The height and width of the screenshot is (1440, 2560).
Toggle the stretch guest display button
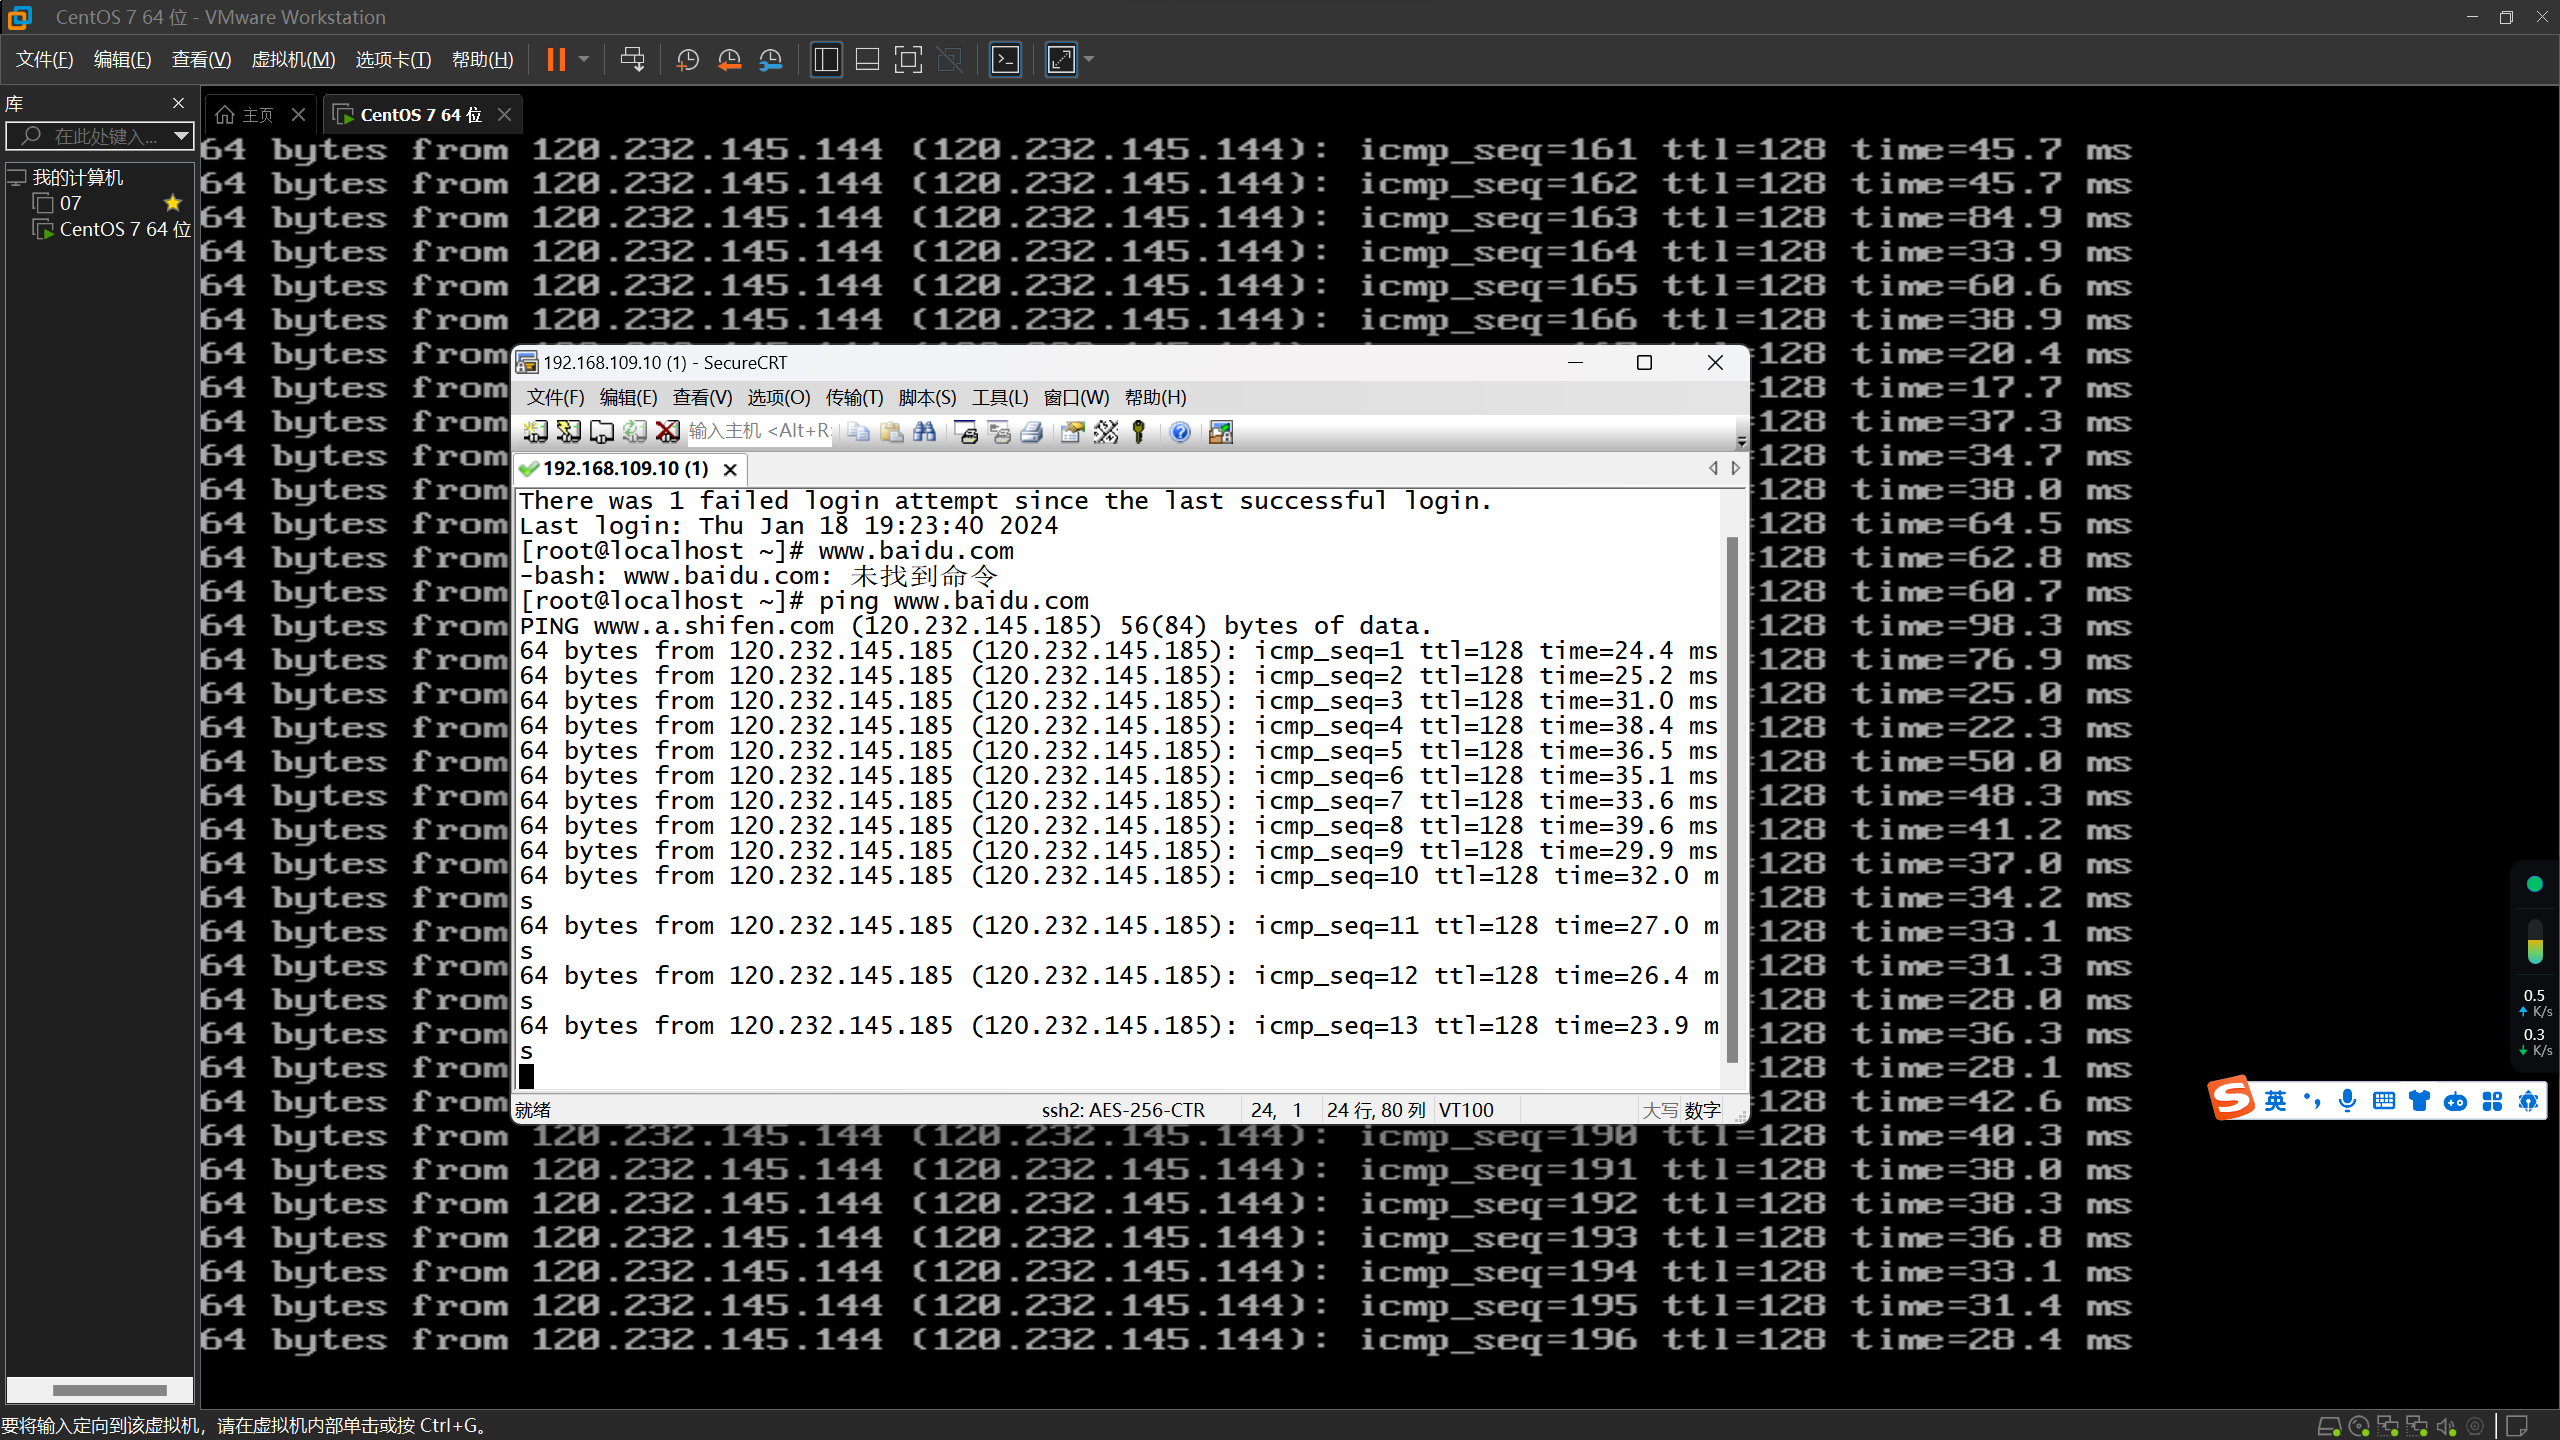1061,60
